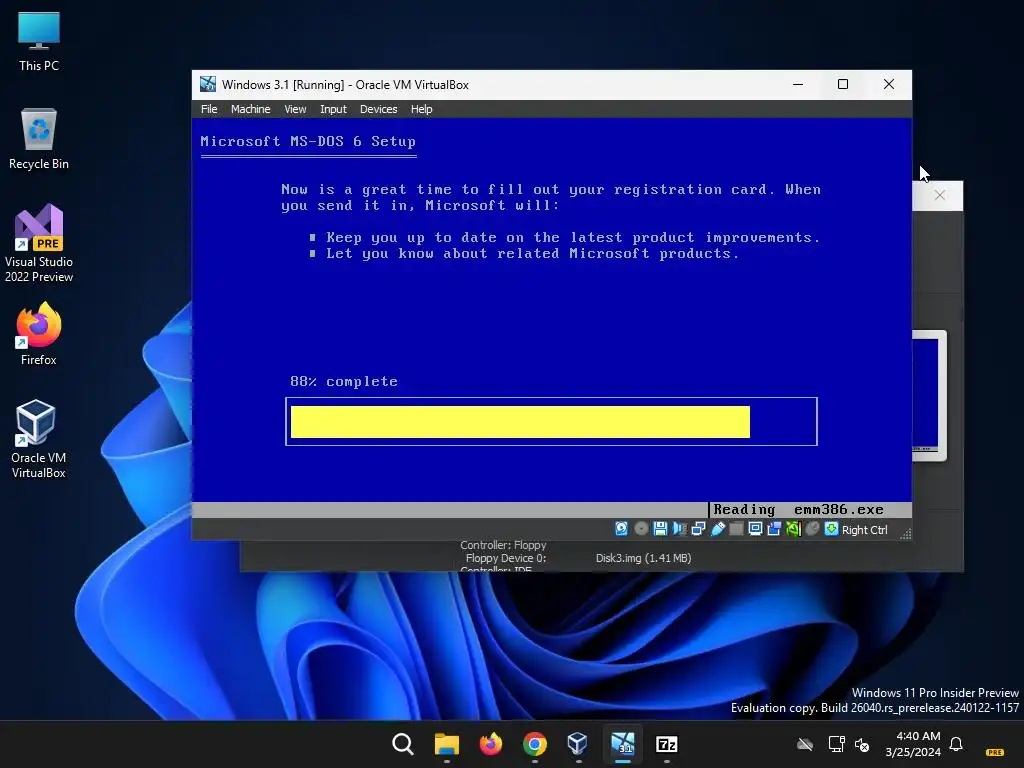
Task: Click the yellow setup progress bar
Action: pos(520,422)
